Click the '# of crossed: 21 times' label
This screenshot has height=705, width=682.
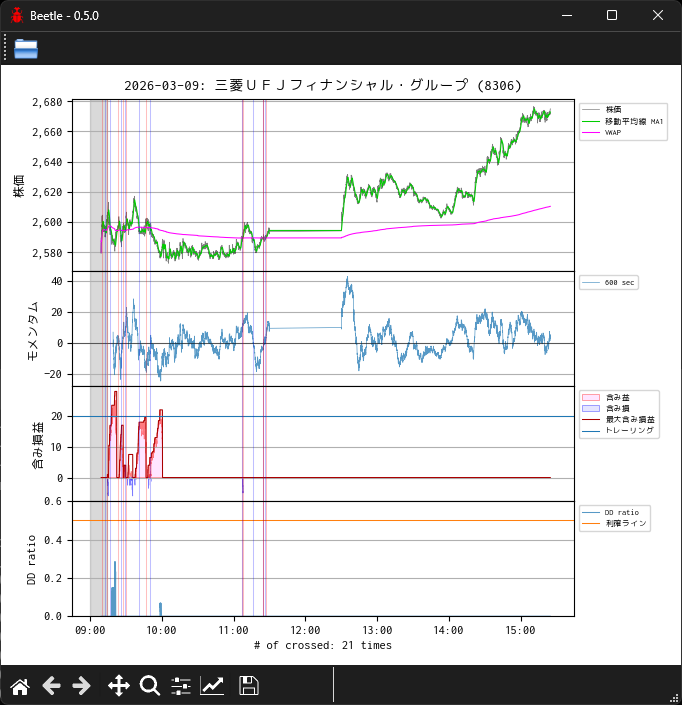pyautogui.click(x=323, y=645)
